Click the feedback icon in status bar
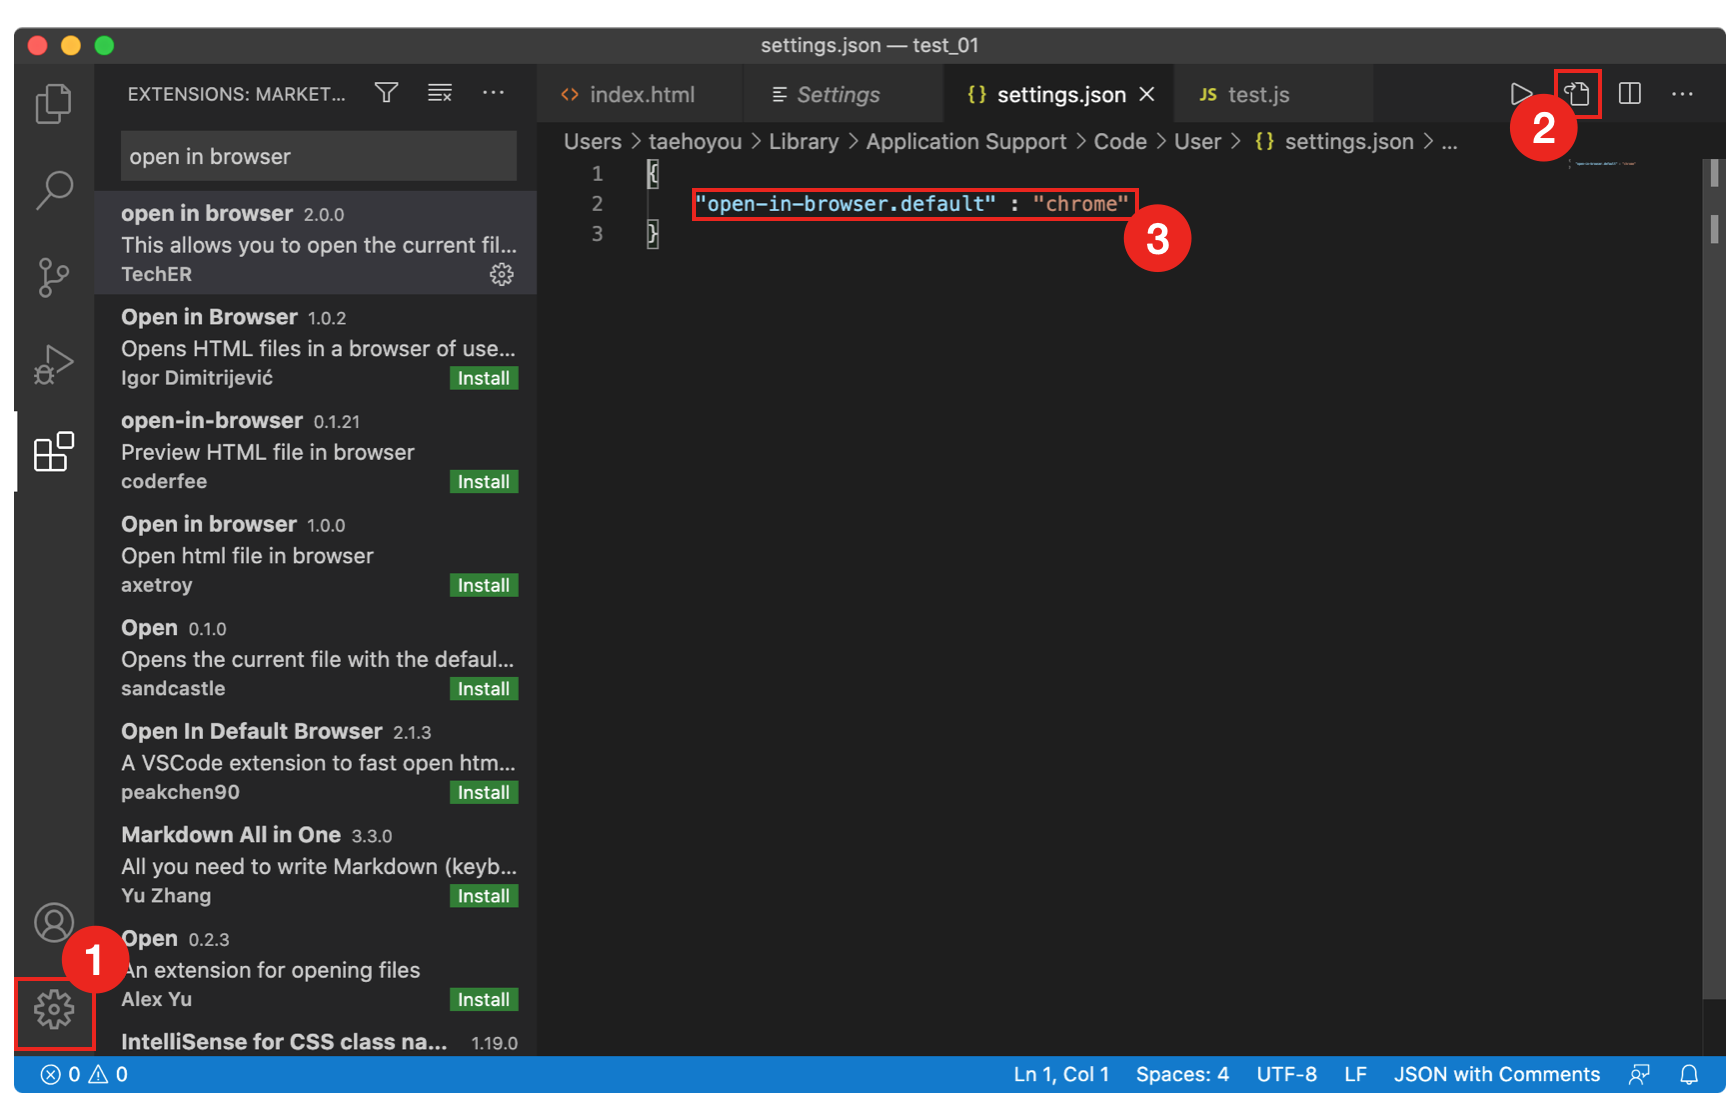This screenshot has height=1108, width=1734. (x=1639, y=1074)
